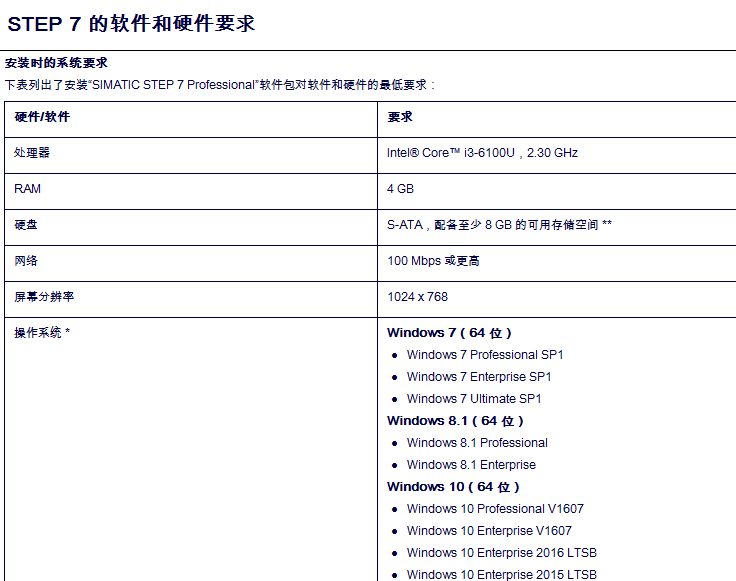Click the "Windows 7 Ultimate SP1" list item

[474, 399]
